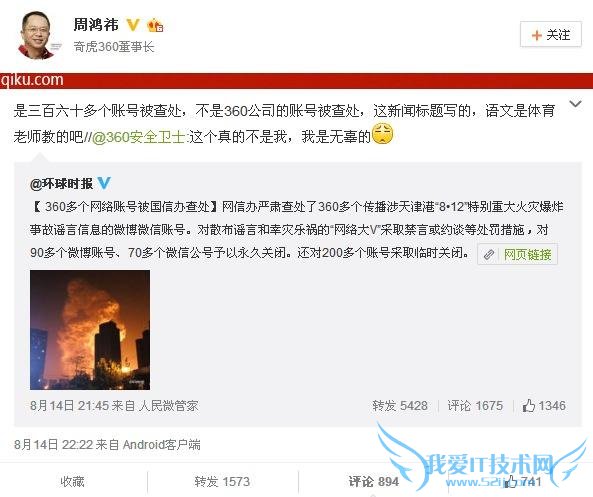Enlarge the explosion photo thumbnail
Image resolution: width=593 pixels, height=497 pixels.
tap(90, 330)
